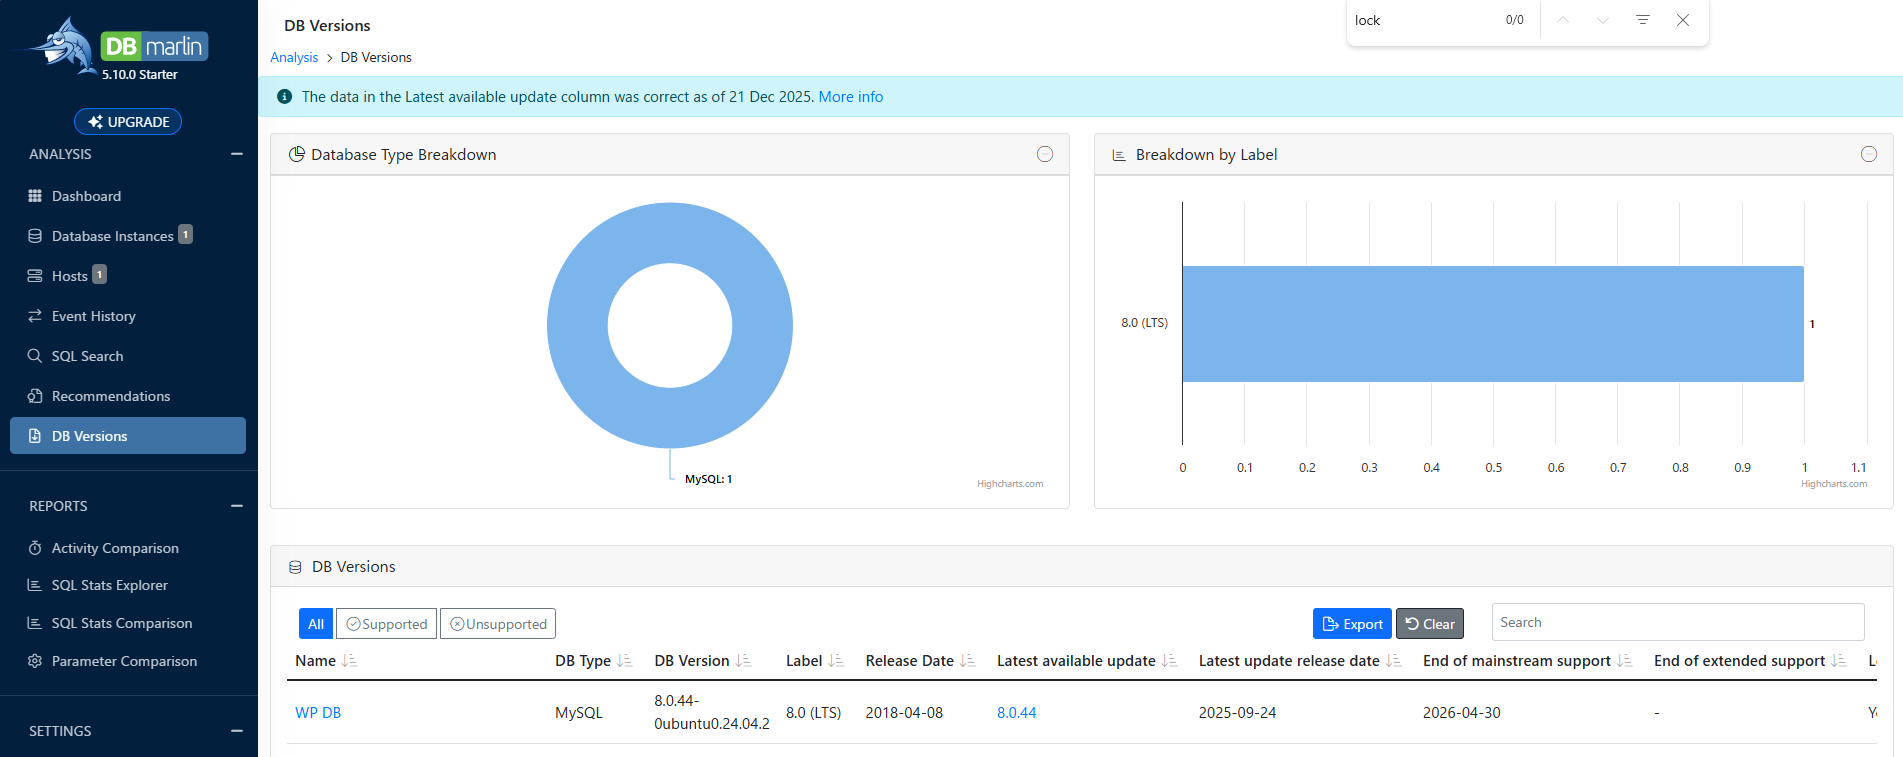Image resolution: width=1903 pixels, height=757 pixels.
Task: Click the find-bar text field containing 'lock'
Action: pos(1420,20)
